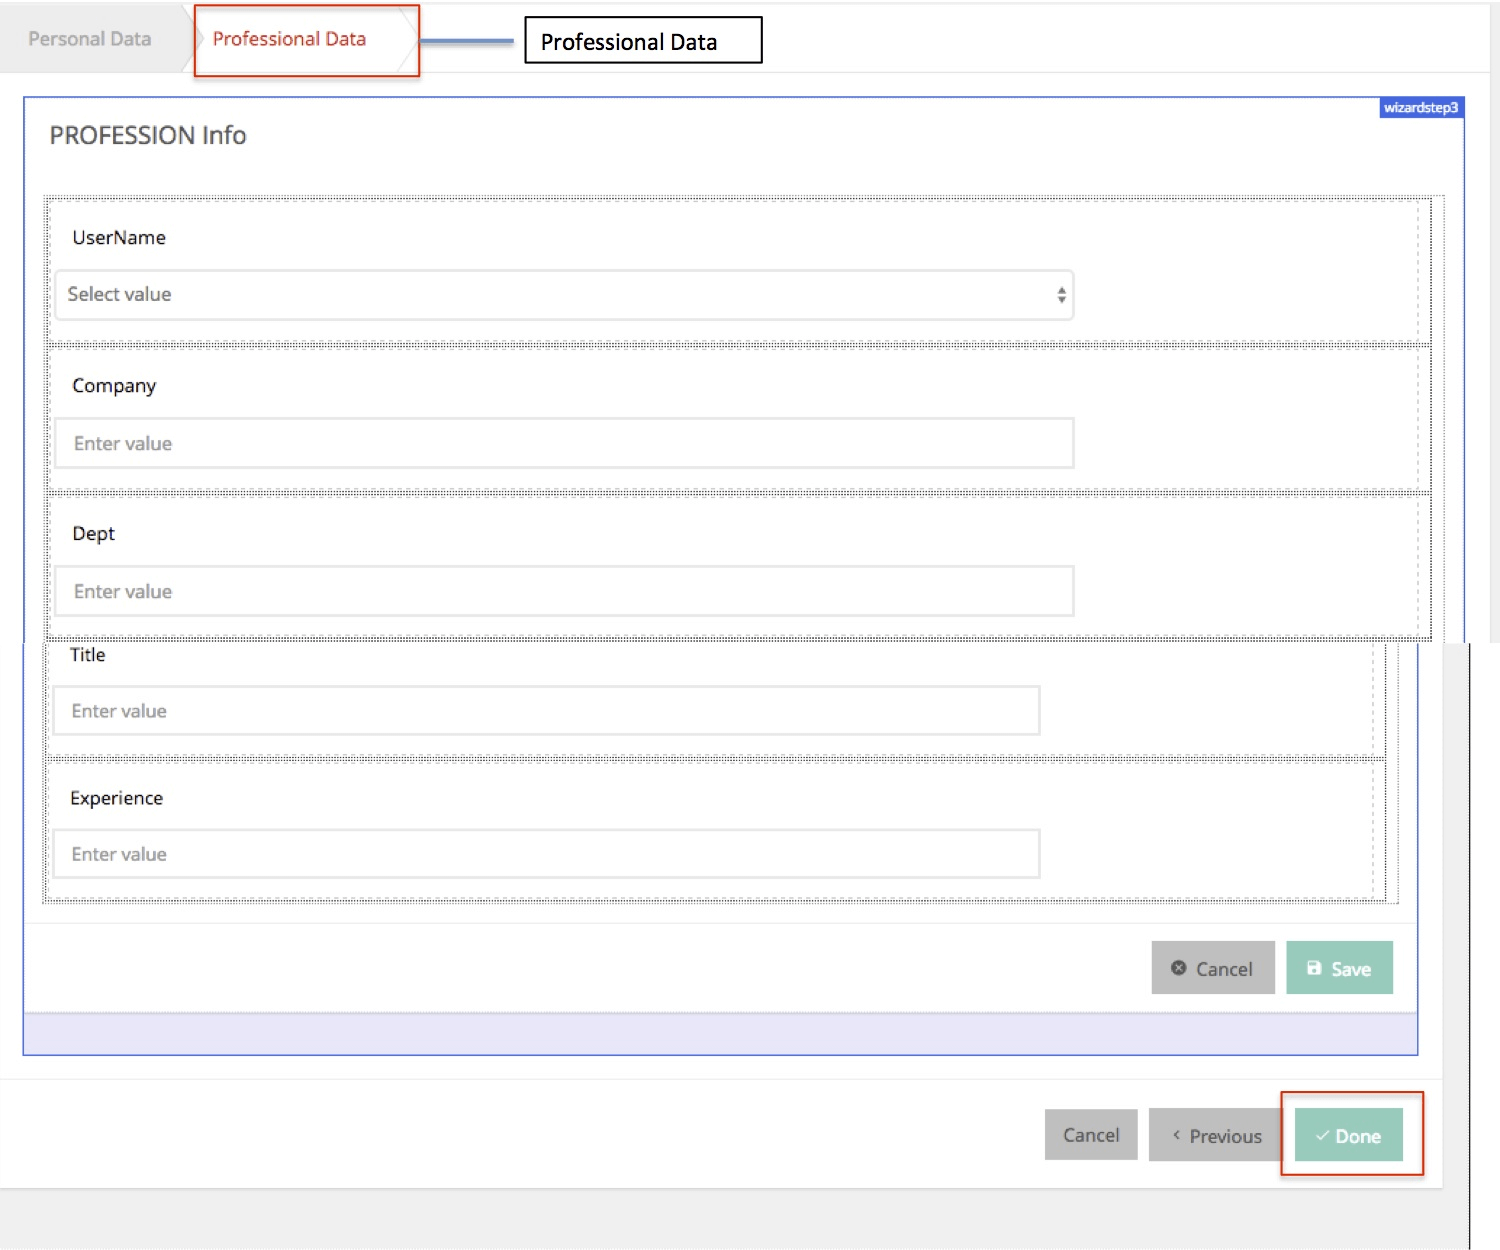This screenshot has width=1500, height=1250.
Task: Select the Professional Data tab
Action: pyautogui.click(x=289, y=39)
